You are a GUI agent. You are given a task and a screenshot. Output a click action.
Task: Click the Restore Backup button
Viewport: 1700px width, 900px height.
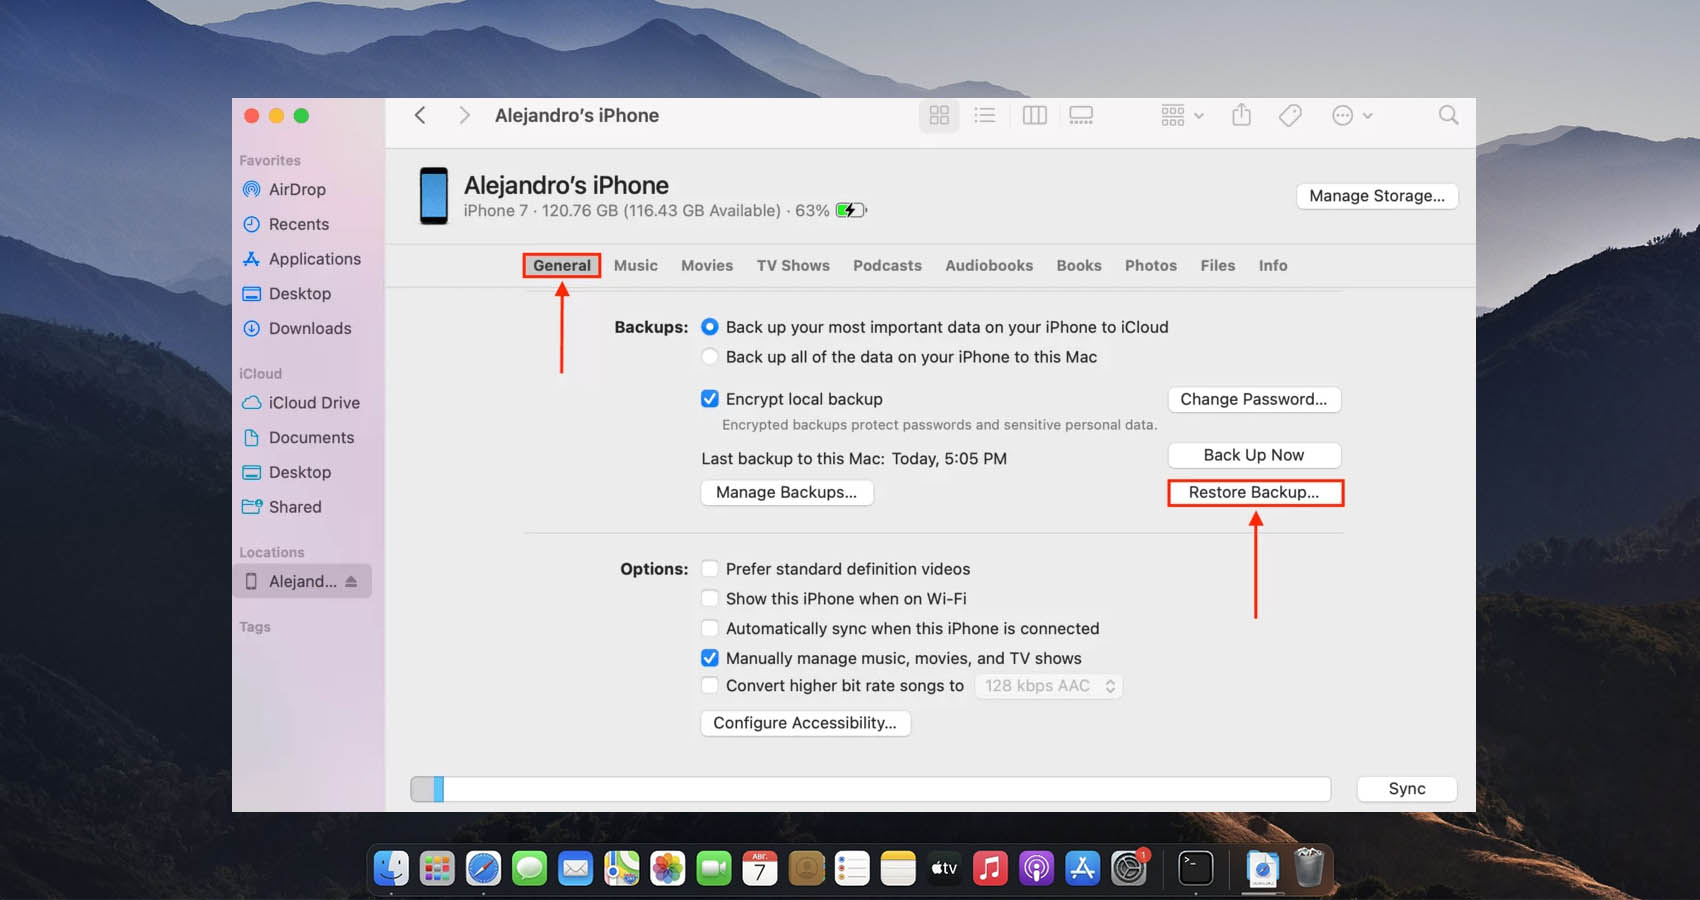click(x=1254, y=493)
